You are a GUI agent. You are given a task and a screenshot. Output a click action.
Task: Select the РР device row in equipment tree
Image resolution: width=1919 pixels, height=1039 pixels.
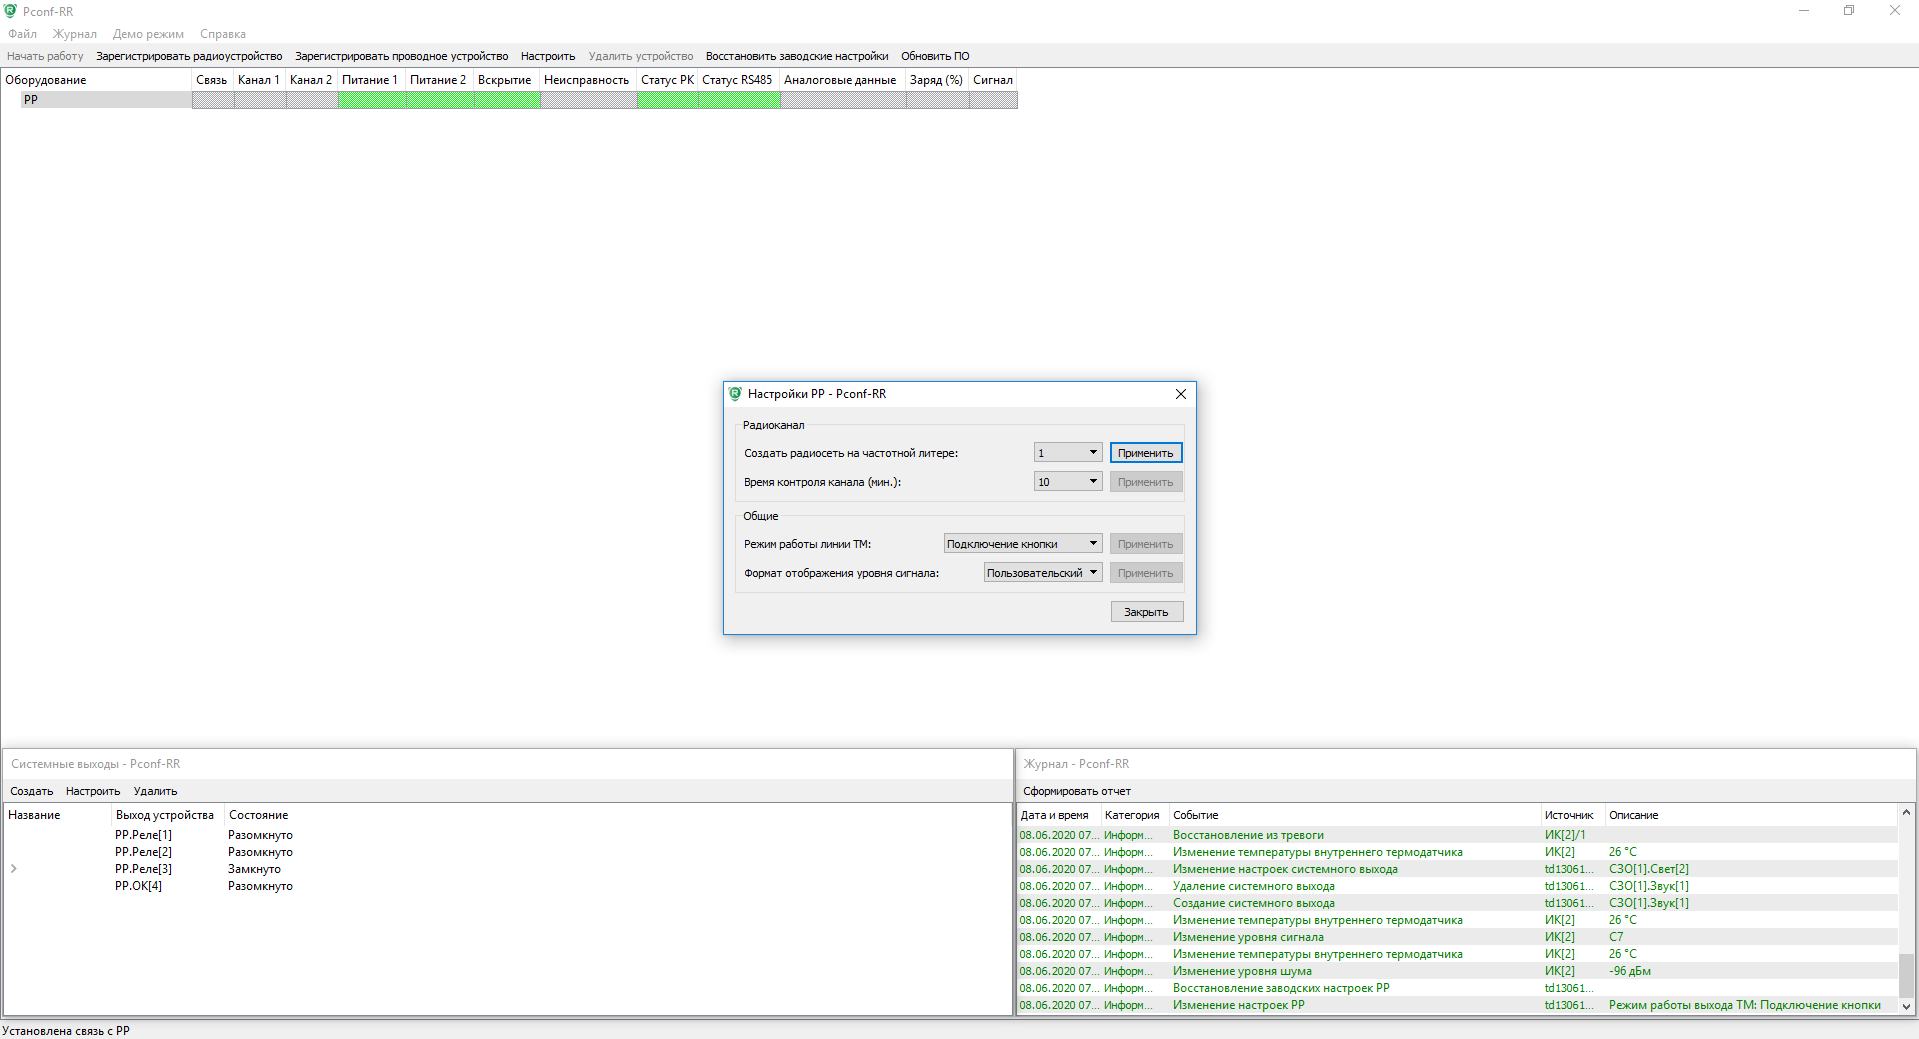[x=31, y=100]
